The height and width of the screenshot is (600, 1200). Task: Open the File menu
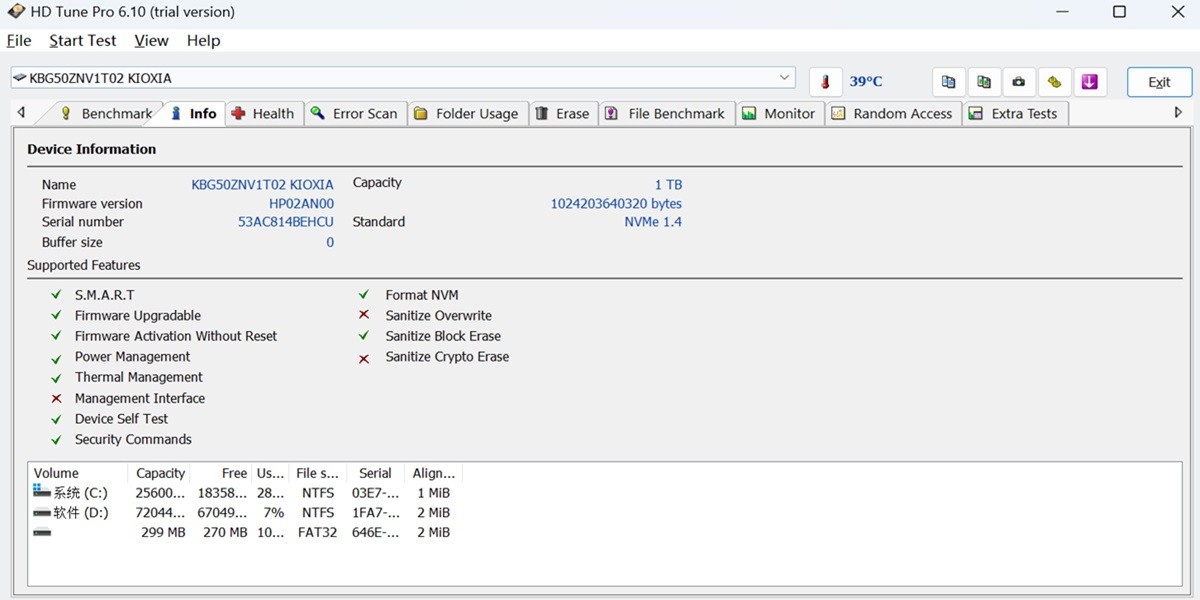coord(19,41)
